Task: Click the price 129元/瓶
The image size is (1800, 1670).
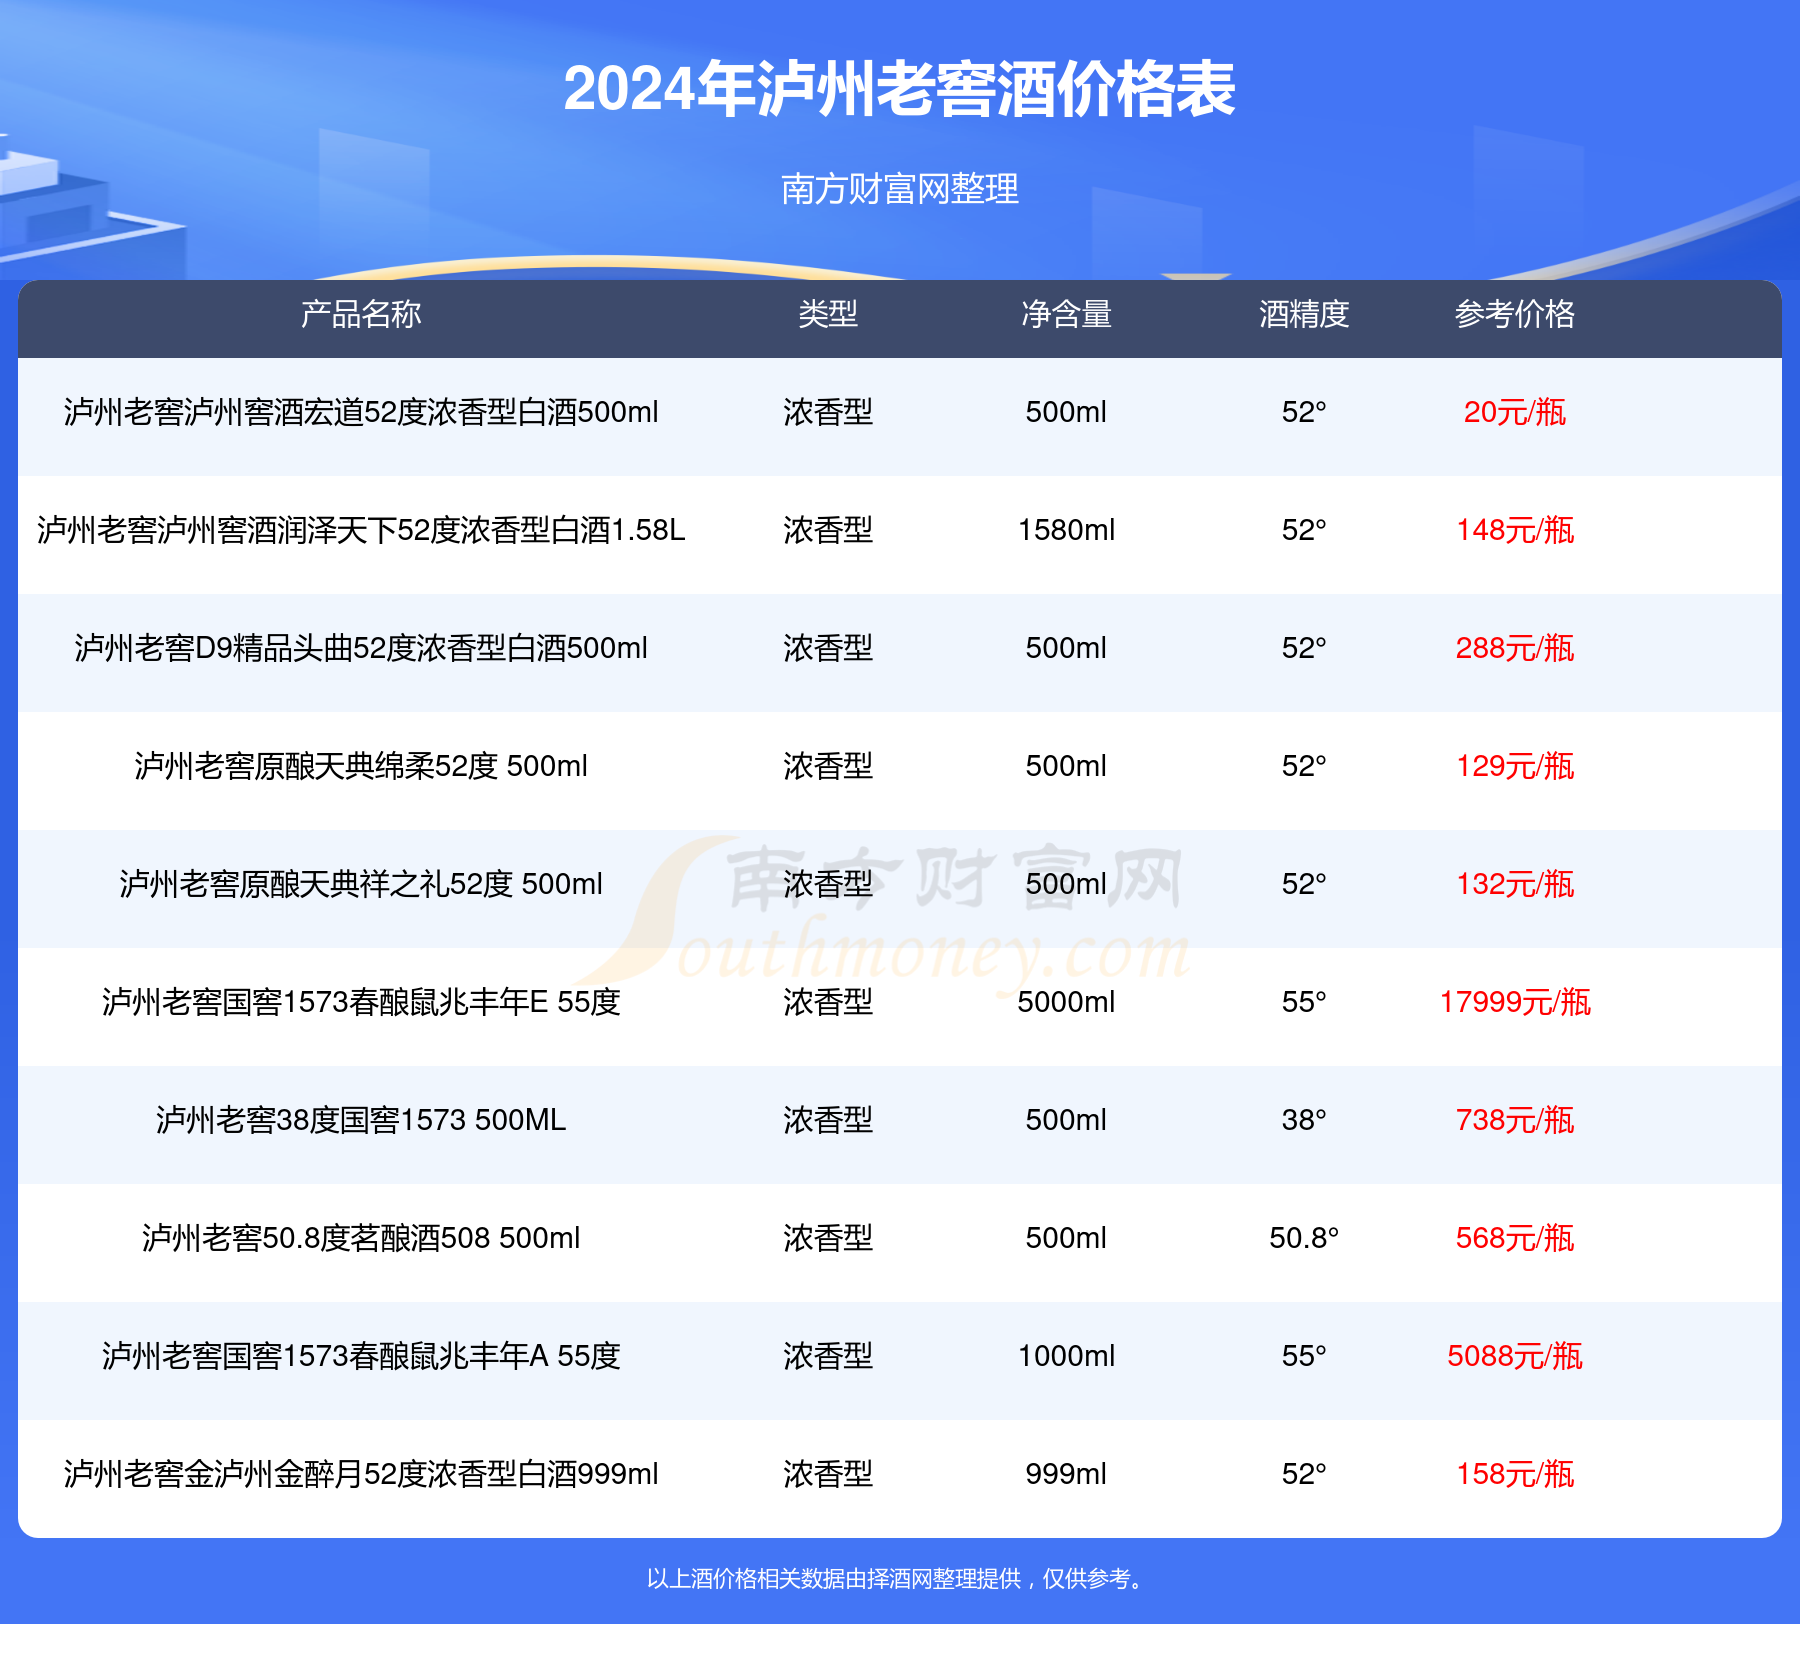Action: pyautogui.click(x=1515, y=766)
